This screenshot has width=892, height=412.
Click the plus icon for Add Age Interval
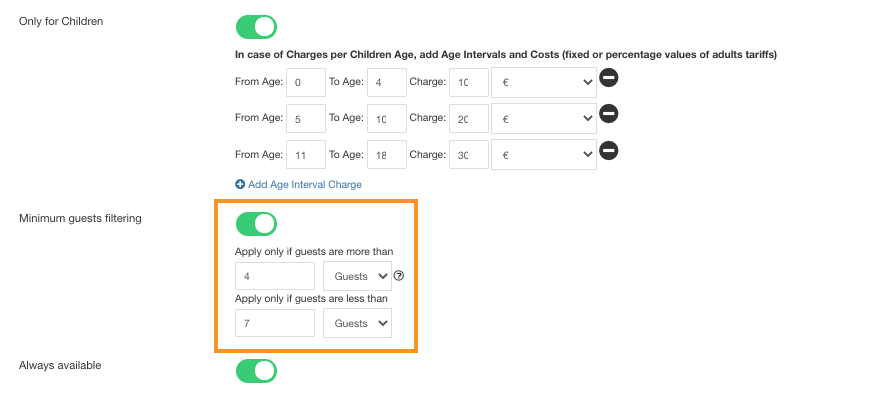240,184
